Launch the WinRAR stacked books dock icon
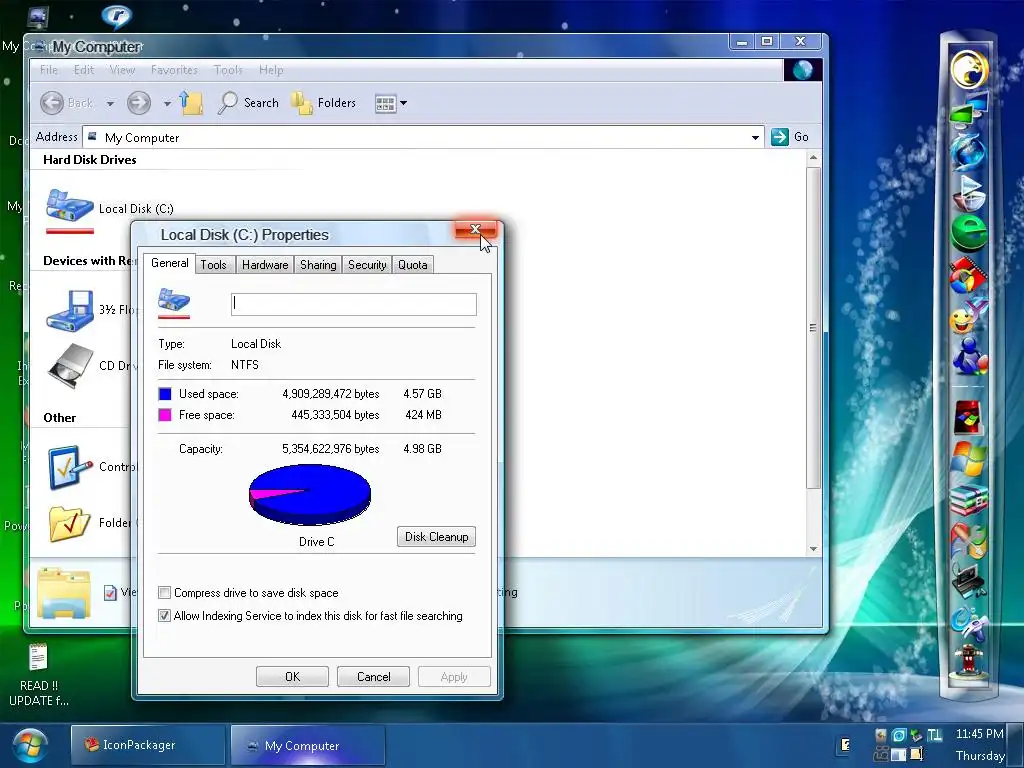 [968, 500]
